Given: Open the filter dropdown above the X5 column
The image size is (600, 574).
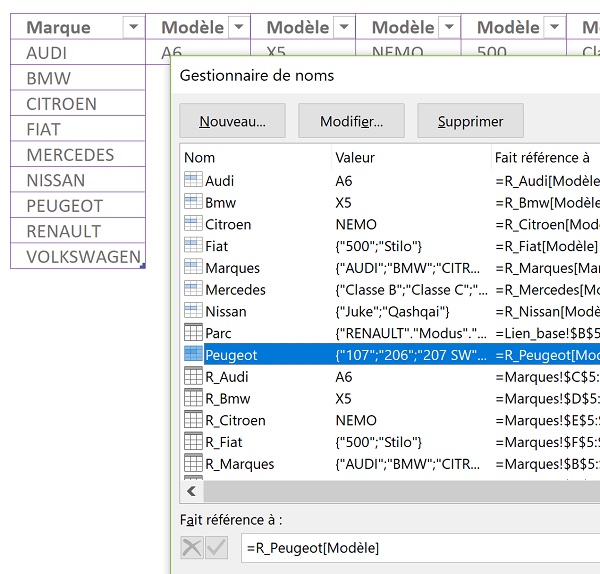Looking at the screenshot, I should pyautogui.click(x=344, y=27).
